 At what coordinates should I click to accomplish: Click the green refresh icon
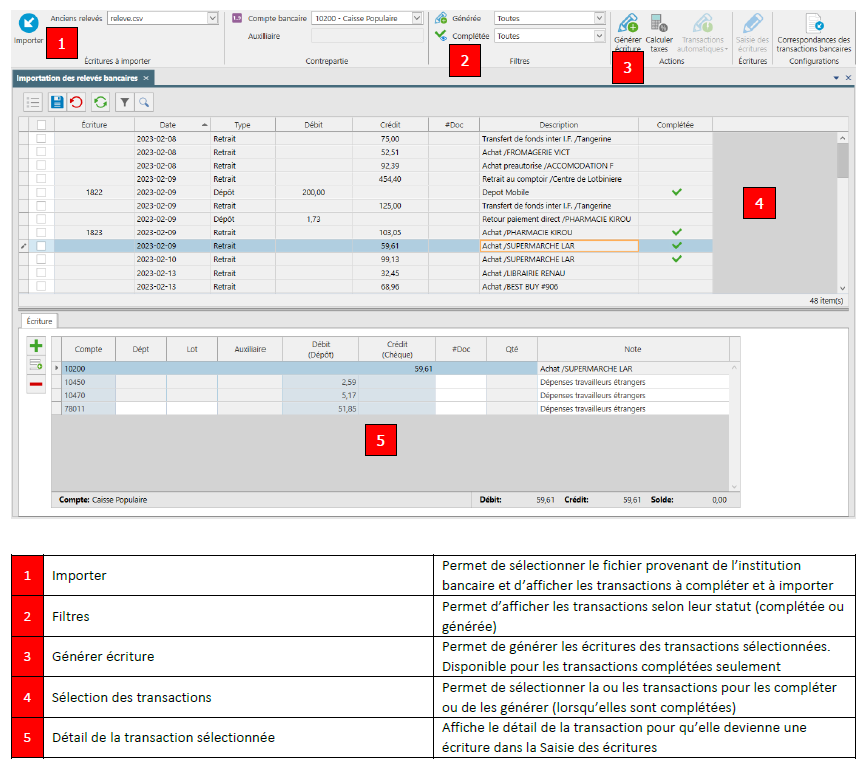pyautogui.click(x=100, y=102)
